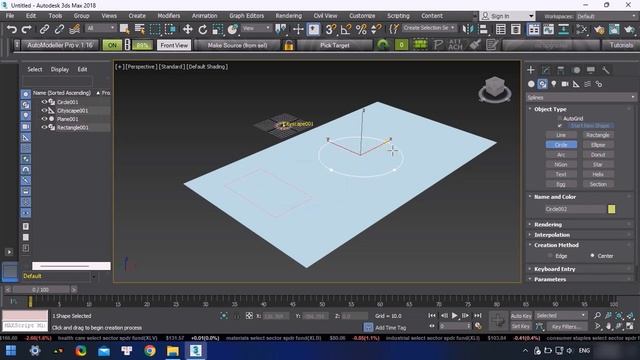Hide Plane001 using its eye icon
This screenshot has height=360, width=640.
coord(44,119)
